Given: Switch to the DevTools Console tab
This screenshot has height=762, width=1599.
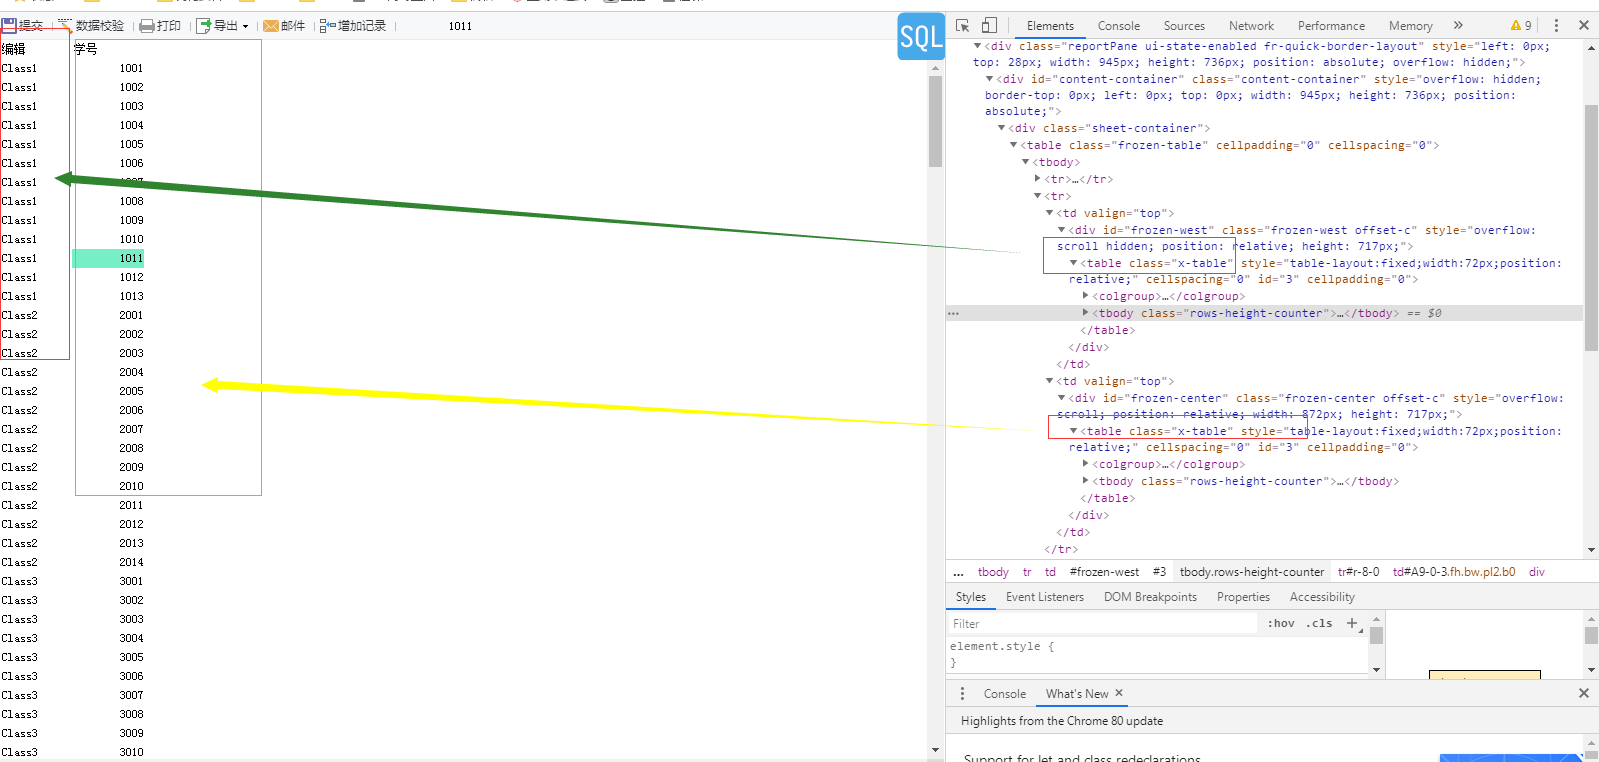Looking at the screenshot, I should (x=1119, y=26).
